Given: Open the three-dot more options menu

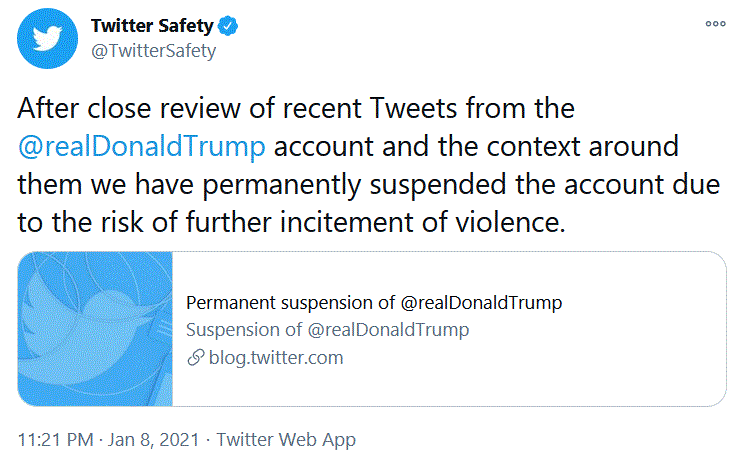Looking at the screenshot, I should (x=714, y=23).
